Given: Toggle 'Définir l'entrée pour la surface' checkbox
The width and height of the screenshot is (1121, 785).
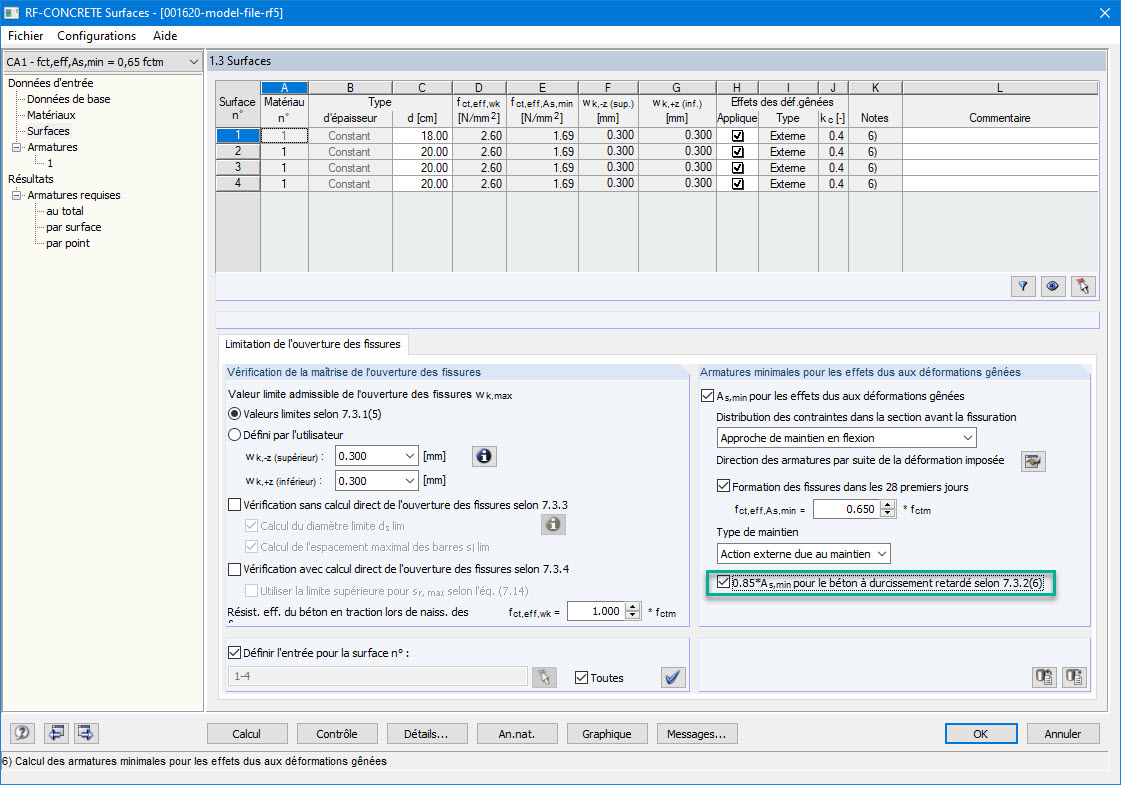Looking at the screenshot, I should (x=234, y=652).
